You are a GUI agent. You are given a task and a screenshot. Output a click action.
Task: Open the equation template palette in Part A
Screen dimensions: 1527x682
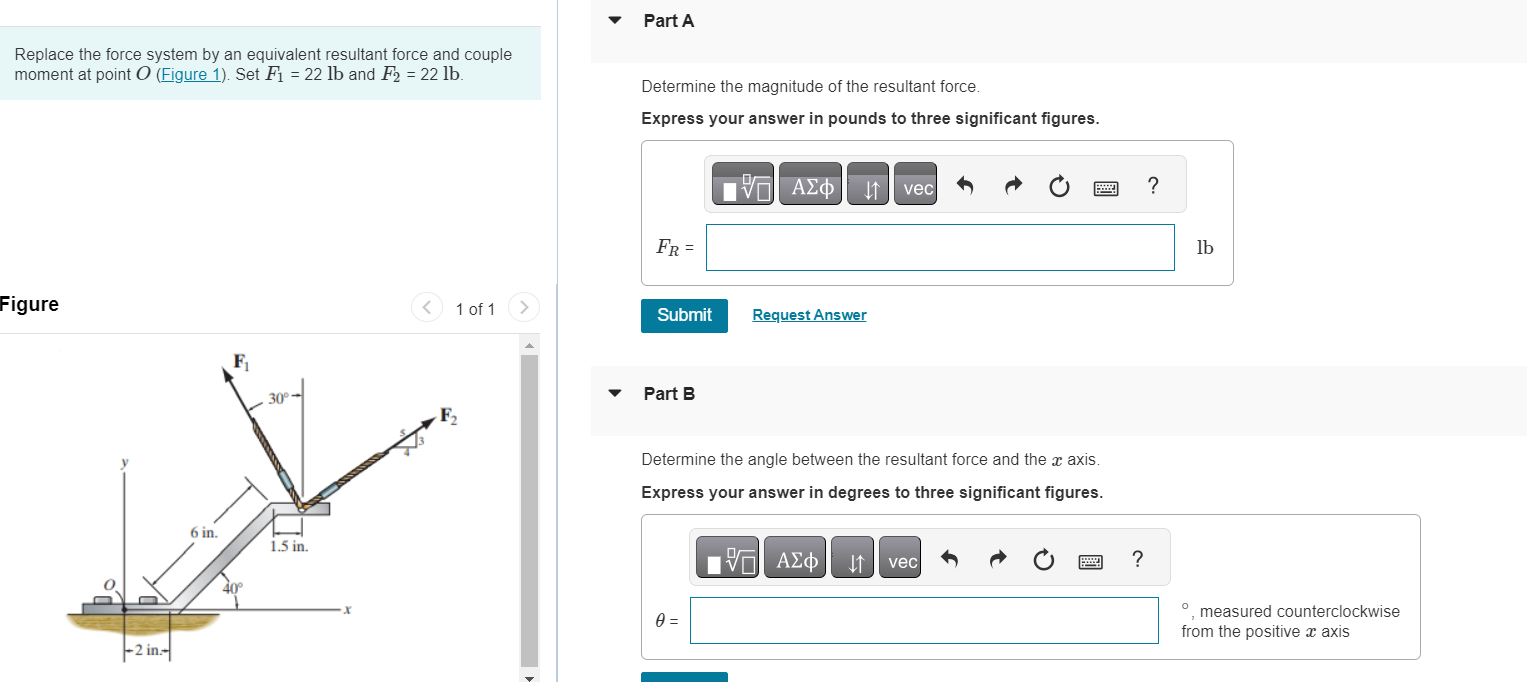pos(740,184)
